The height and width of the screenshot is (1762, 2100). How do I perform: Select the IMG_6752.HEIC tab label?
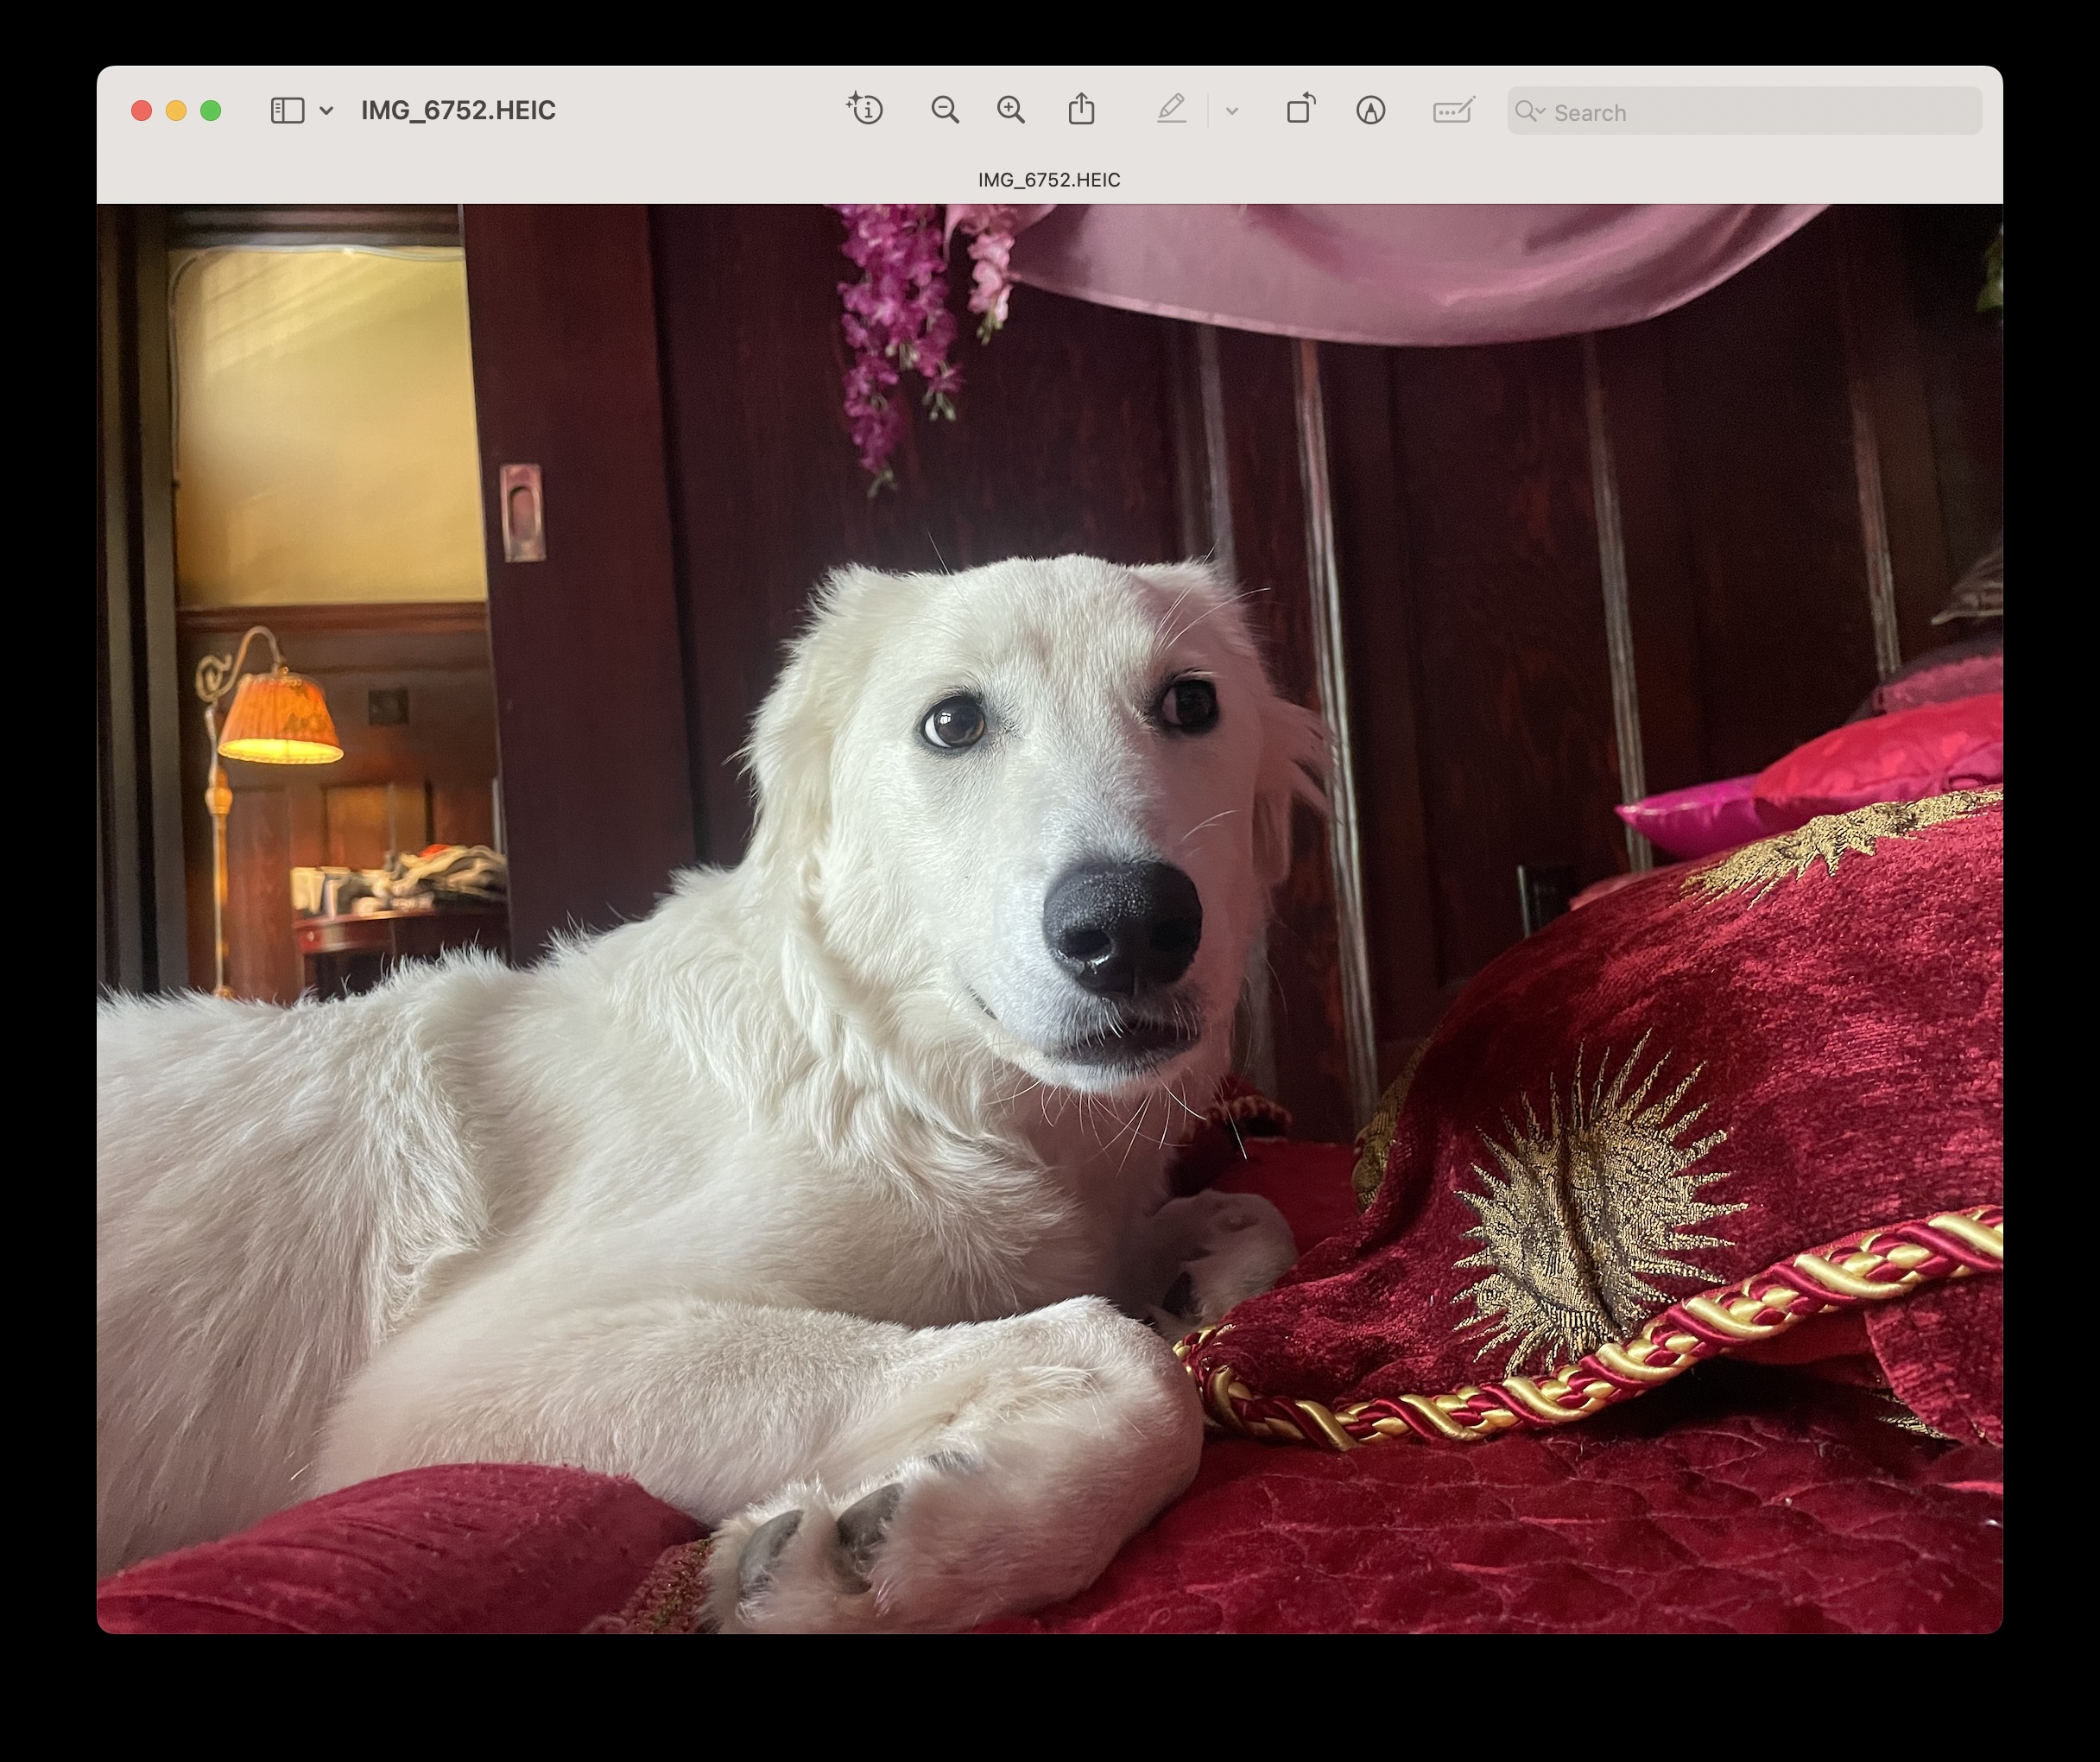click(x=1048, y=180)
